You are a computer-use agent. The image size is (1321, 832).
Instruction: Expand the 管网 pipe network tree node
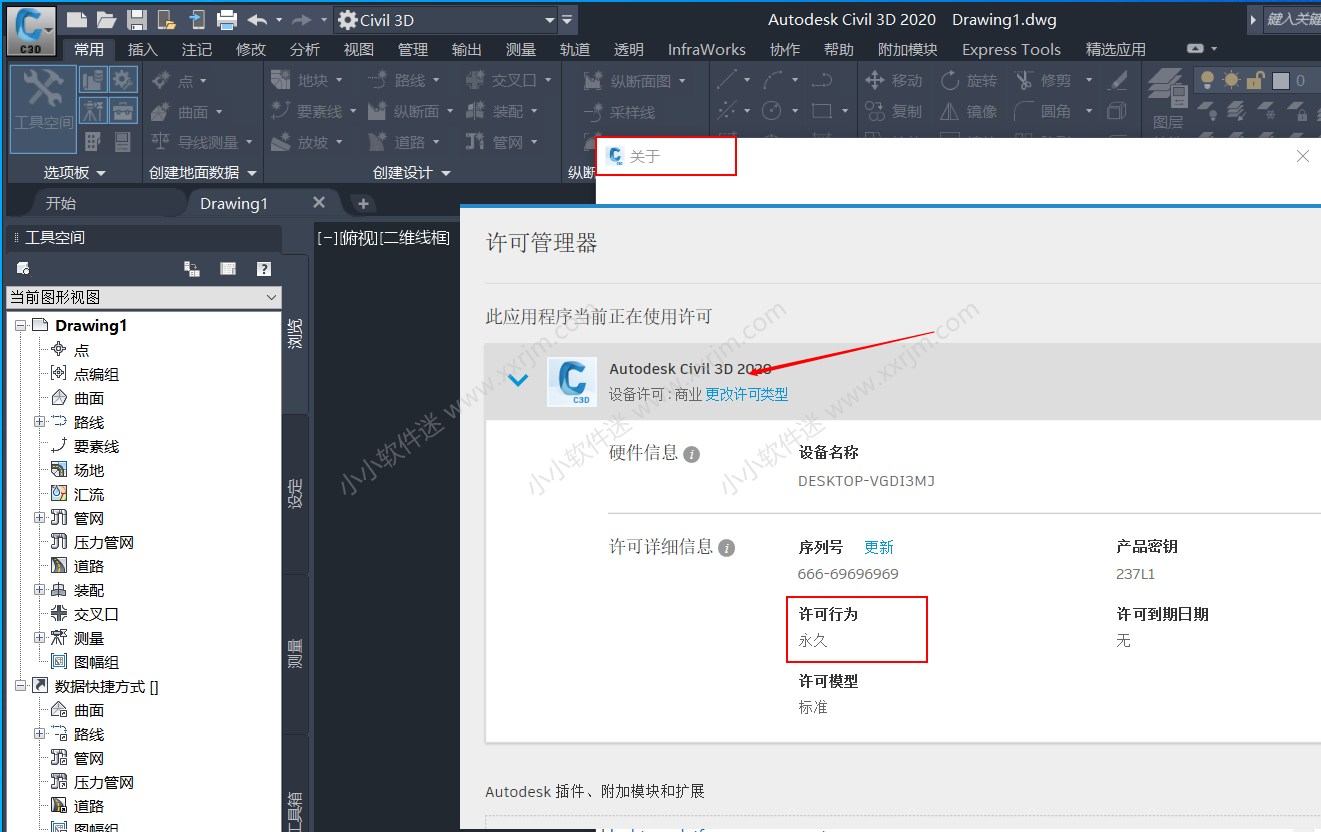click(x=39, y=518)
